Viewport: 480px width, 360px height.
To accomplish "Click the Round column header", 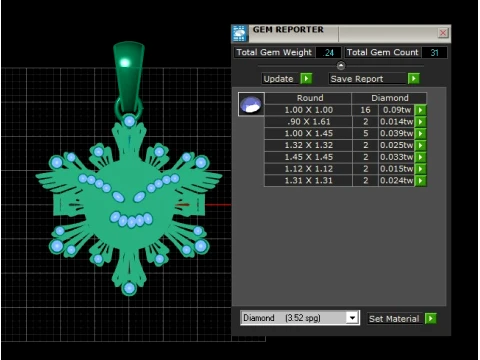I will (x=310, y=98).
